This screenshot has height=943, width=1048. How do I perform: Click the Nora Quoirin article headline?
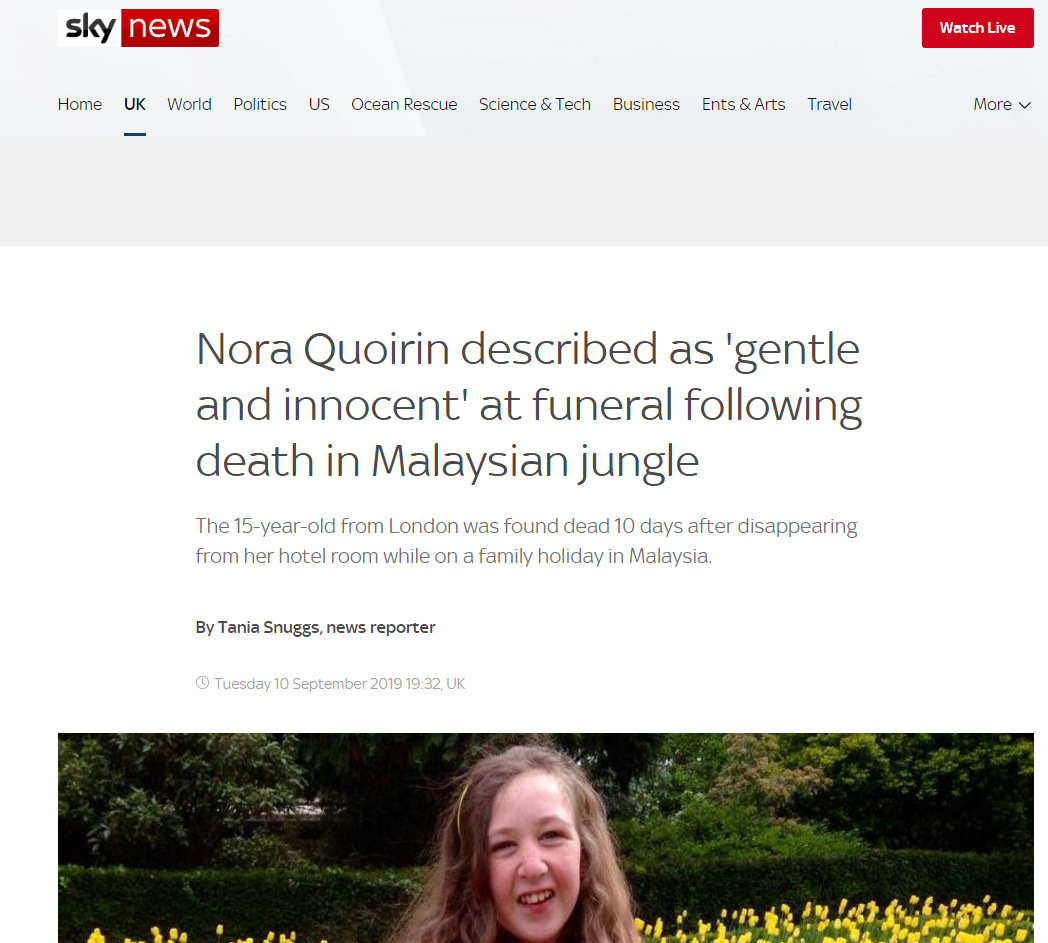529,405
